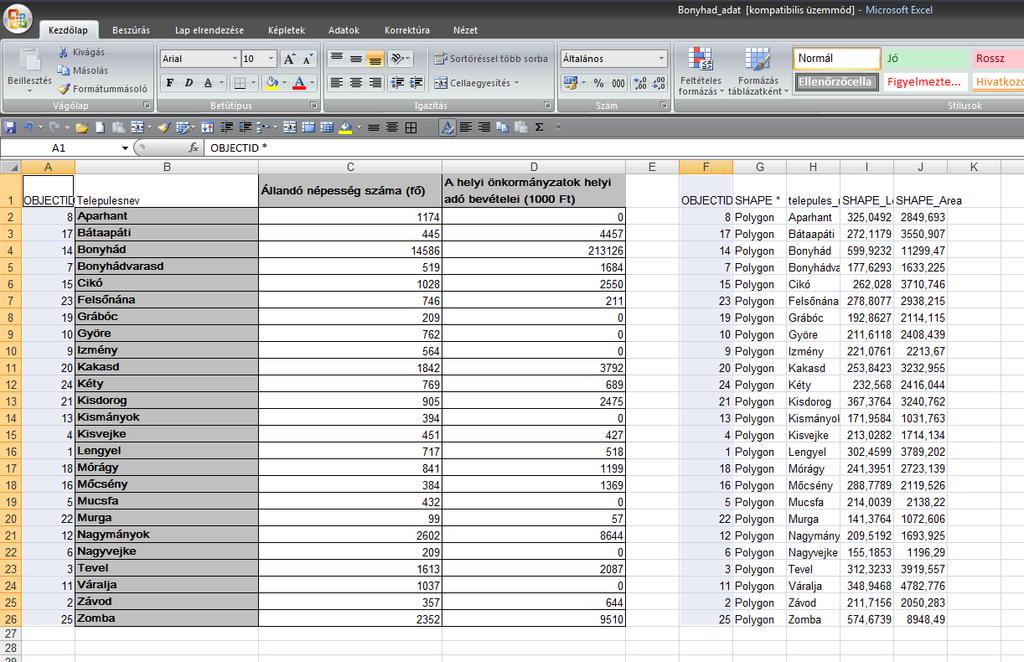Toggle middle vertical alignment
The height and width of the screenshot is (662, 1024).
(356, 59)
